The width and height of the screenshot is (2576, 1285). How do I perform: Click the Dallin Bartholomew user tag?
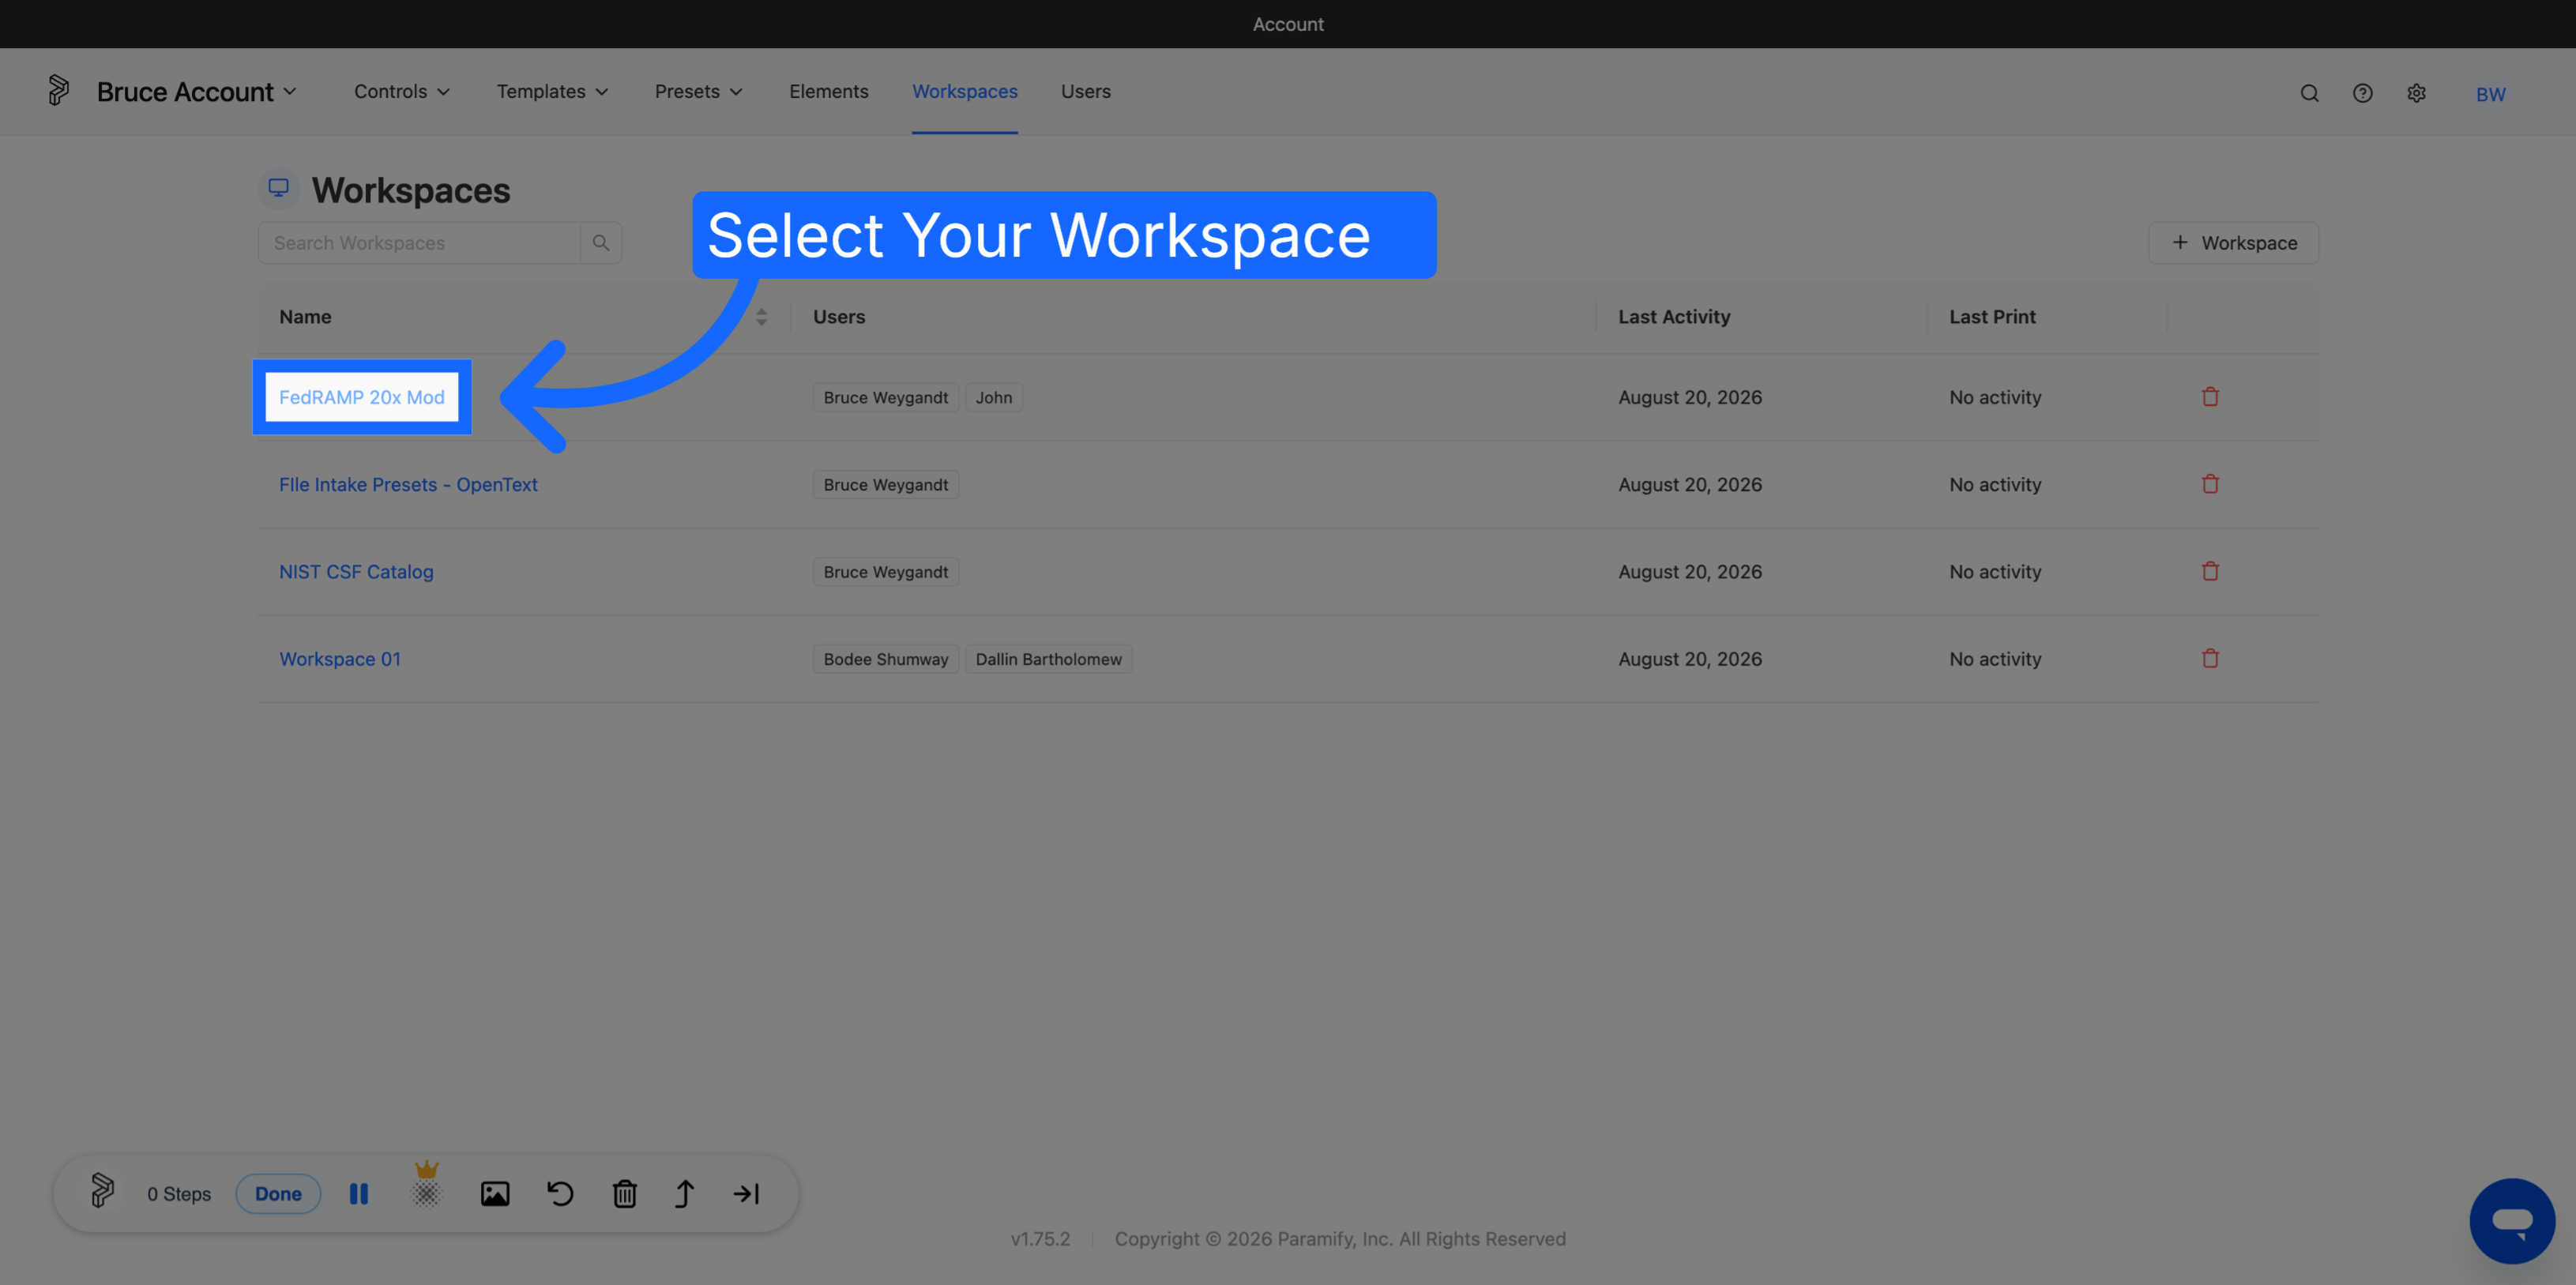tap(1048, 658)
